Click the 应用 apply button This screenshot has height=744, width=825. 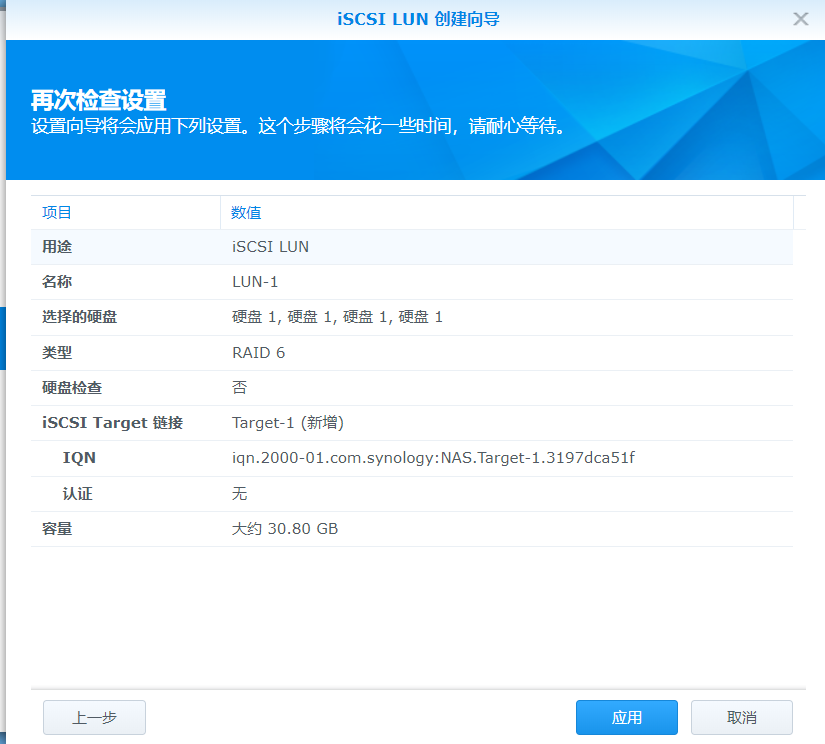click(626, 717)
